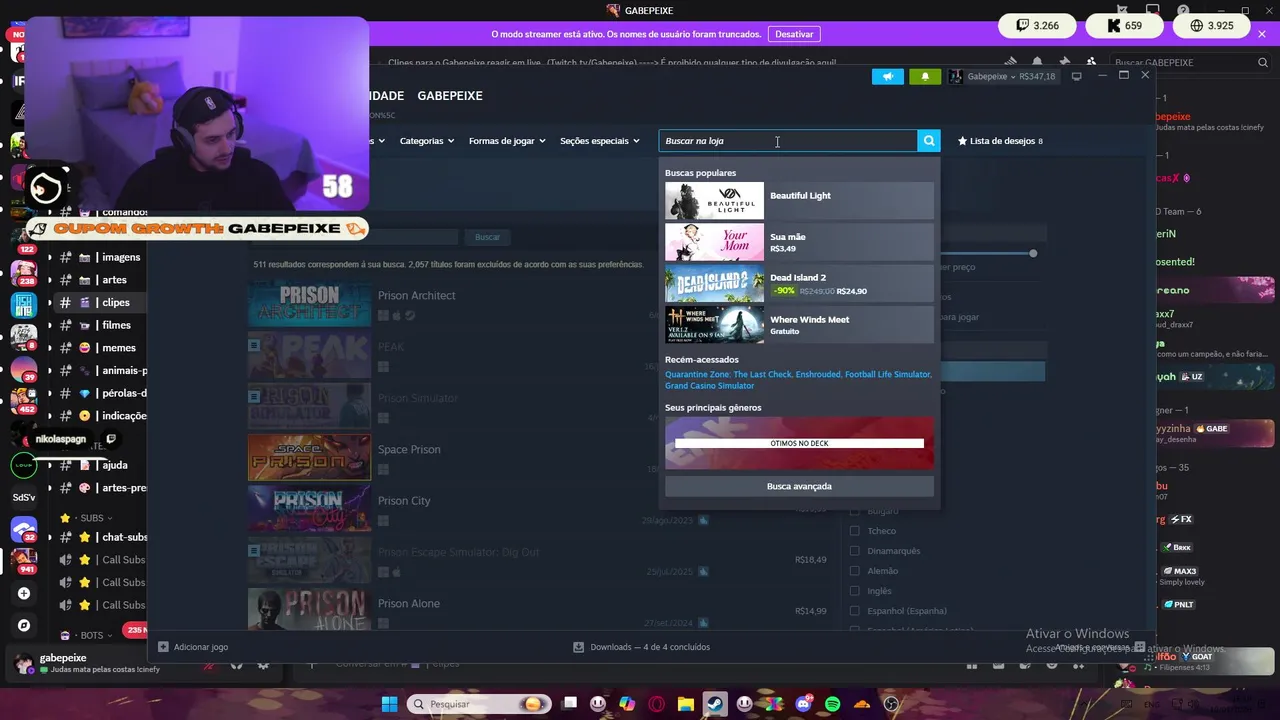Open SdS'v Discord server icon
1280x720 pixels.
[x=24, y=497]
